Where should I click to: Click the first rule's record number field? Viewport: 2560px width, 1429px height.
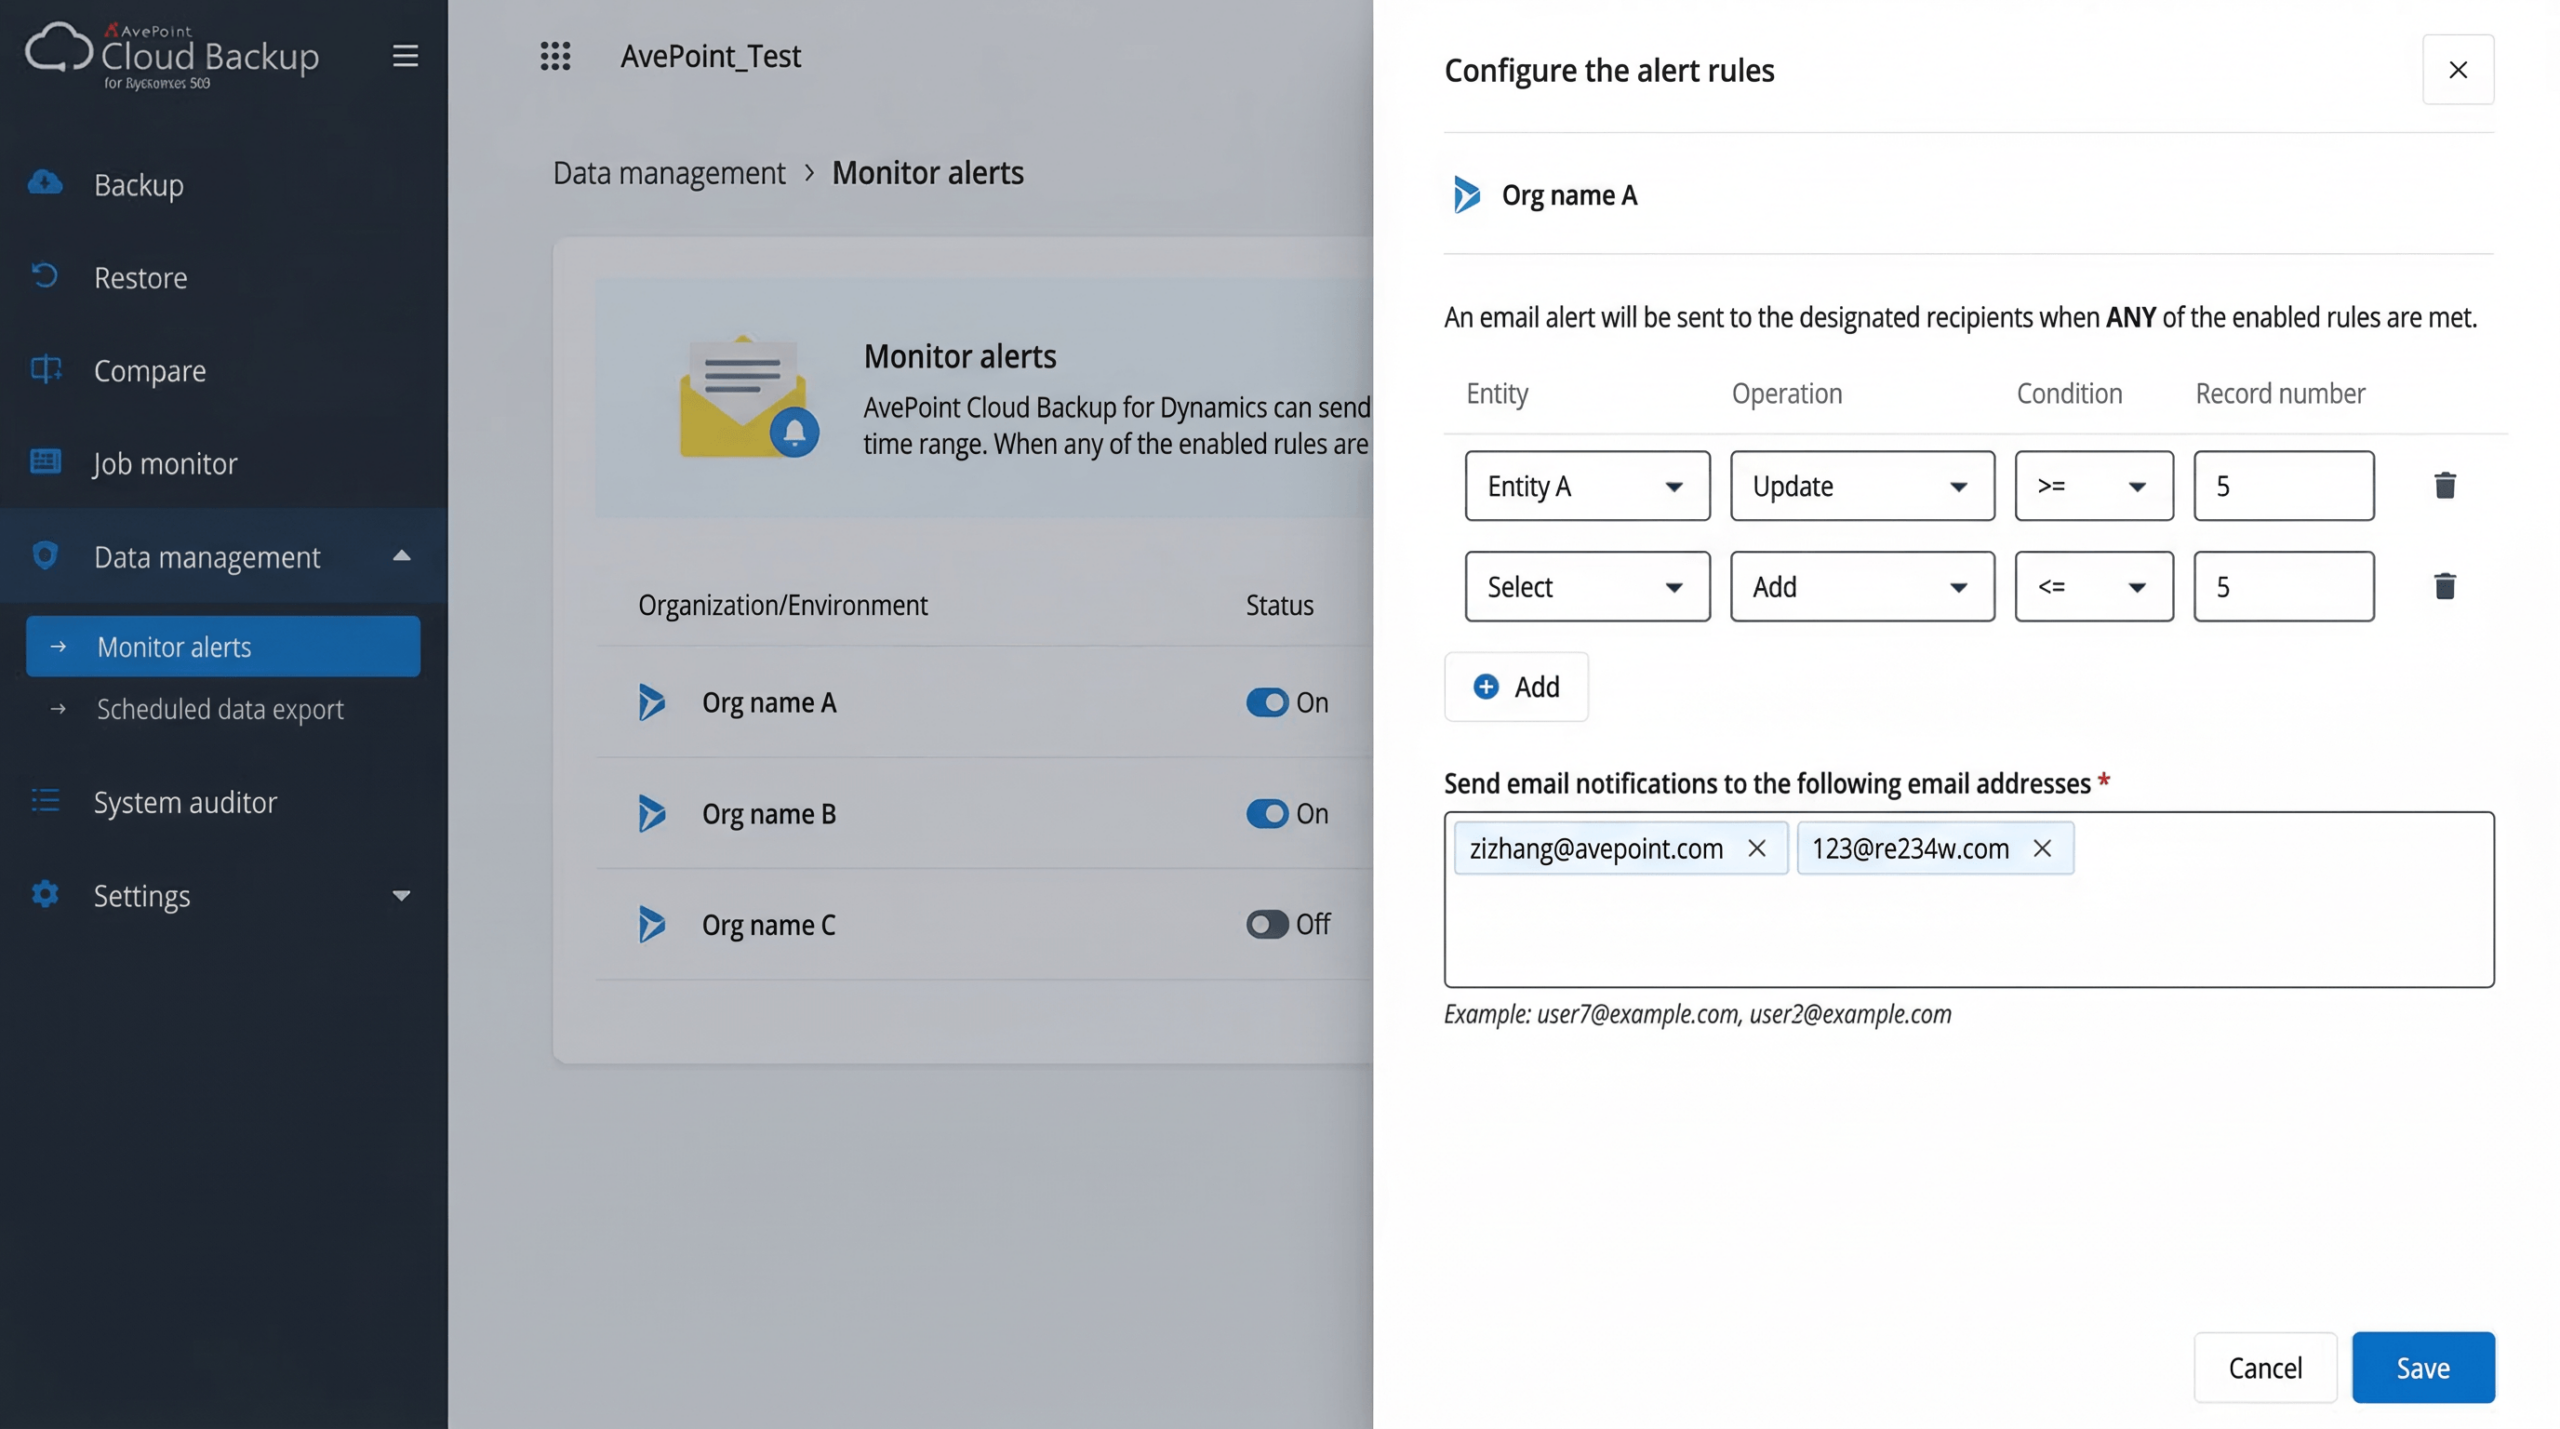click(2283, 486)
